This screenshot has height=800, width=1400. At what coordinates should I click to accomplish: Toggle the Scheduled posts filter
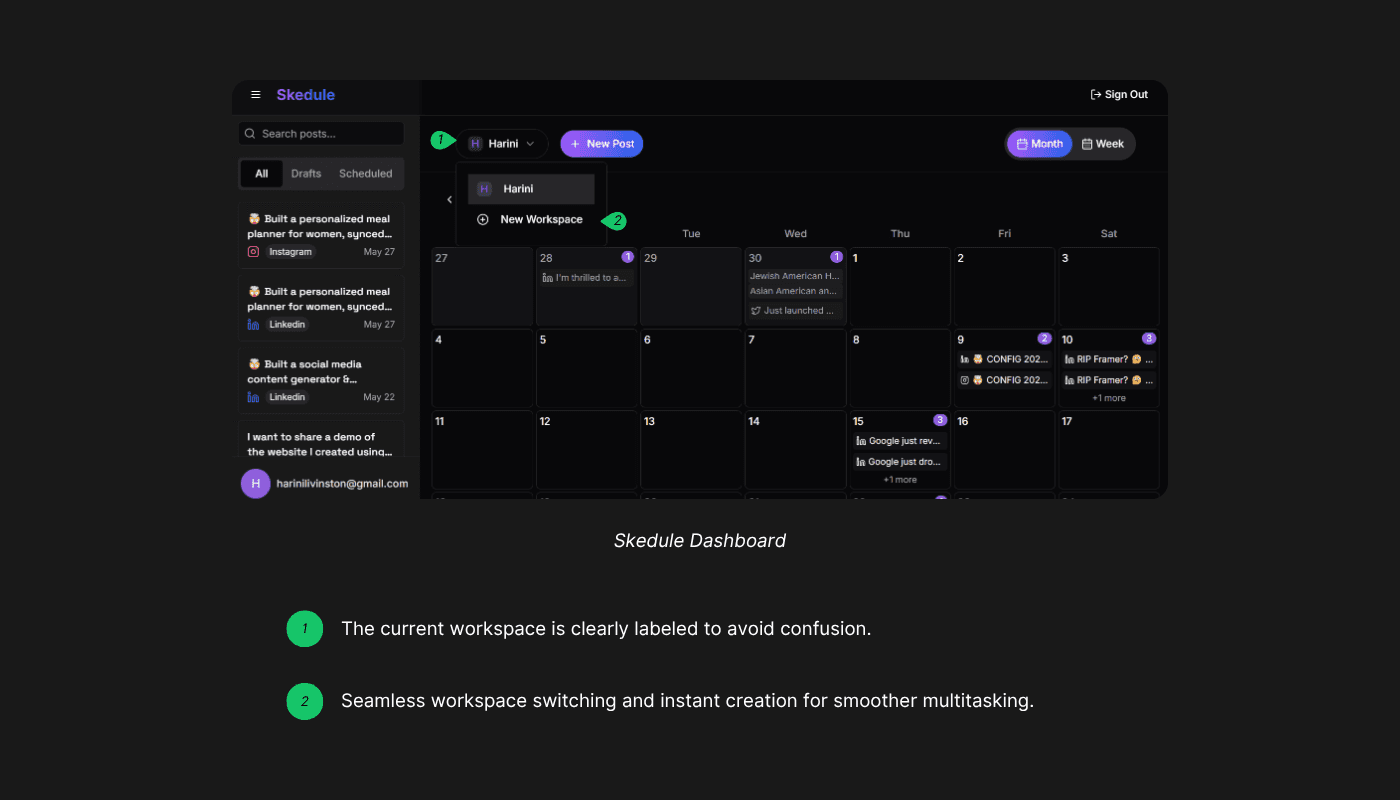(x=364, y=173)
